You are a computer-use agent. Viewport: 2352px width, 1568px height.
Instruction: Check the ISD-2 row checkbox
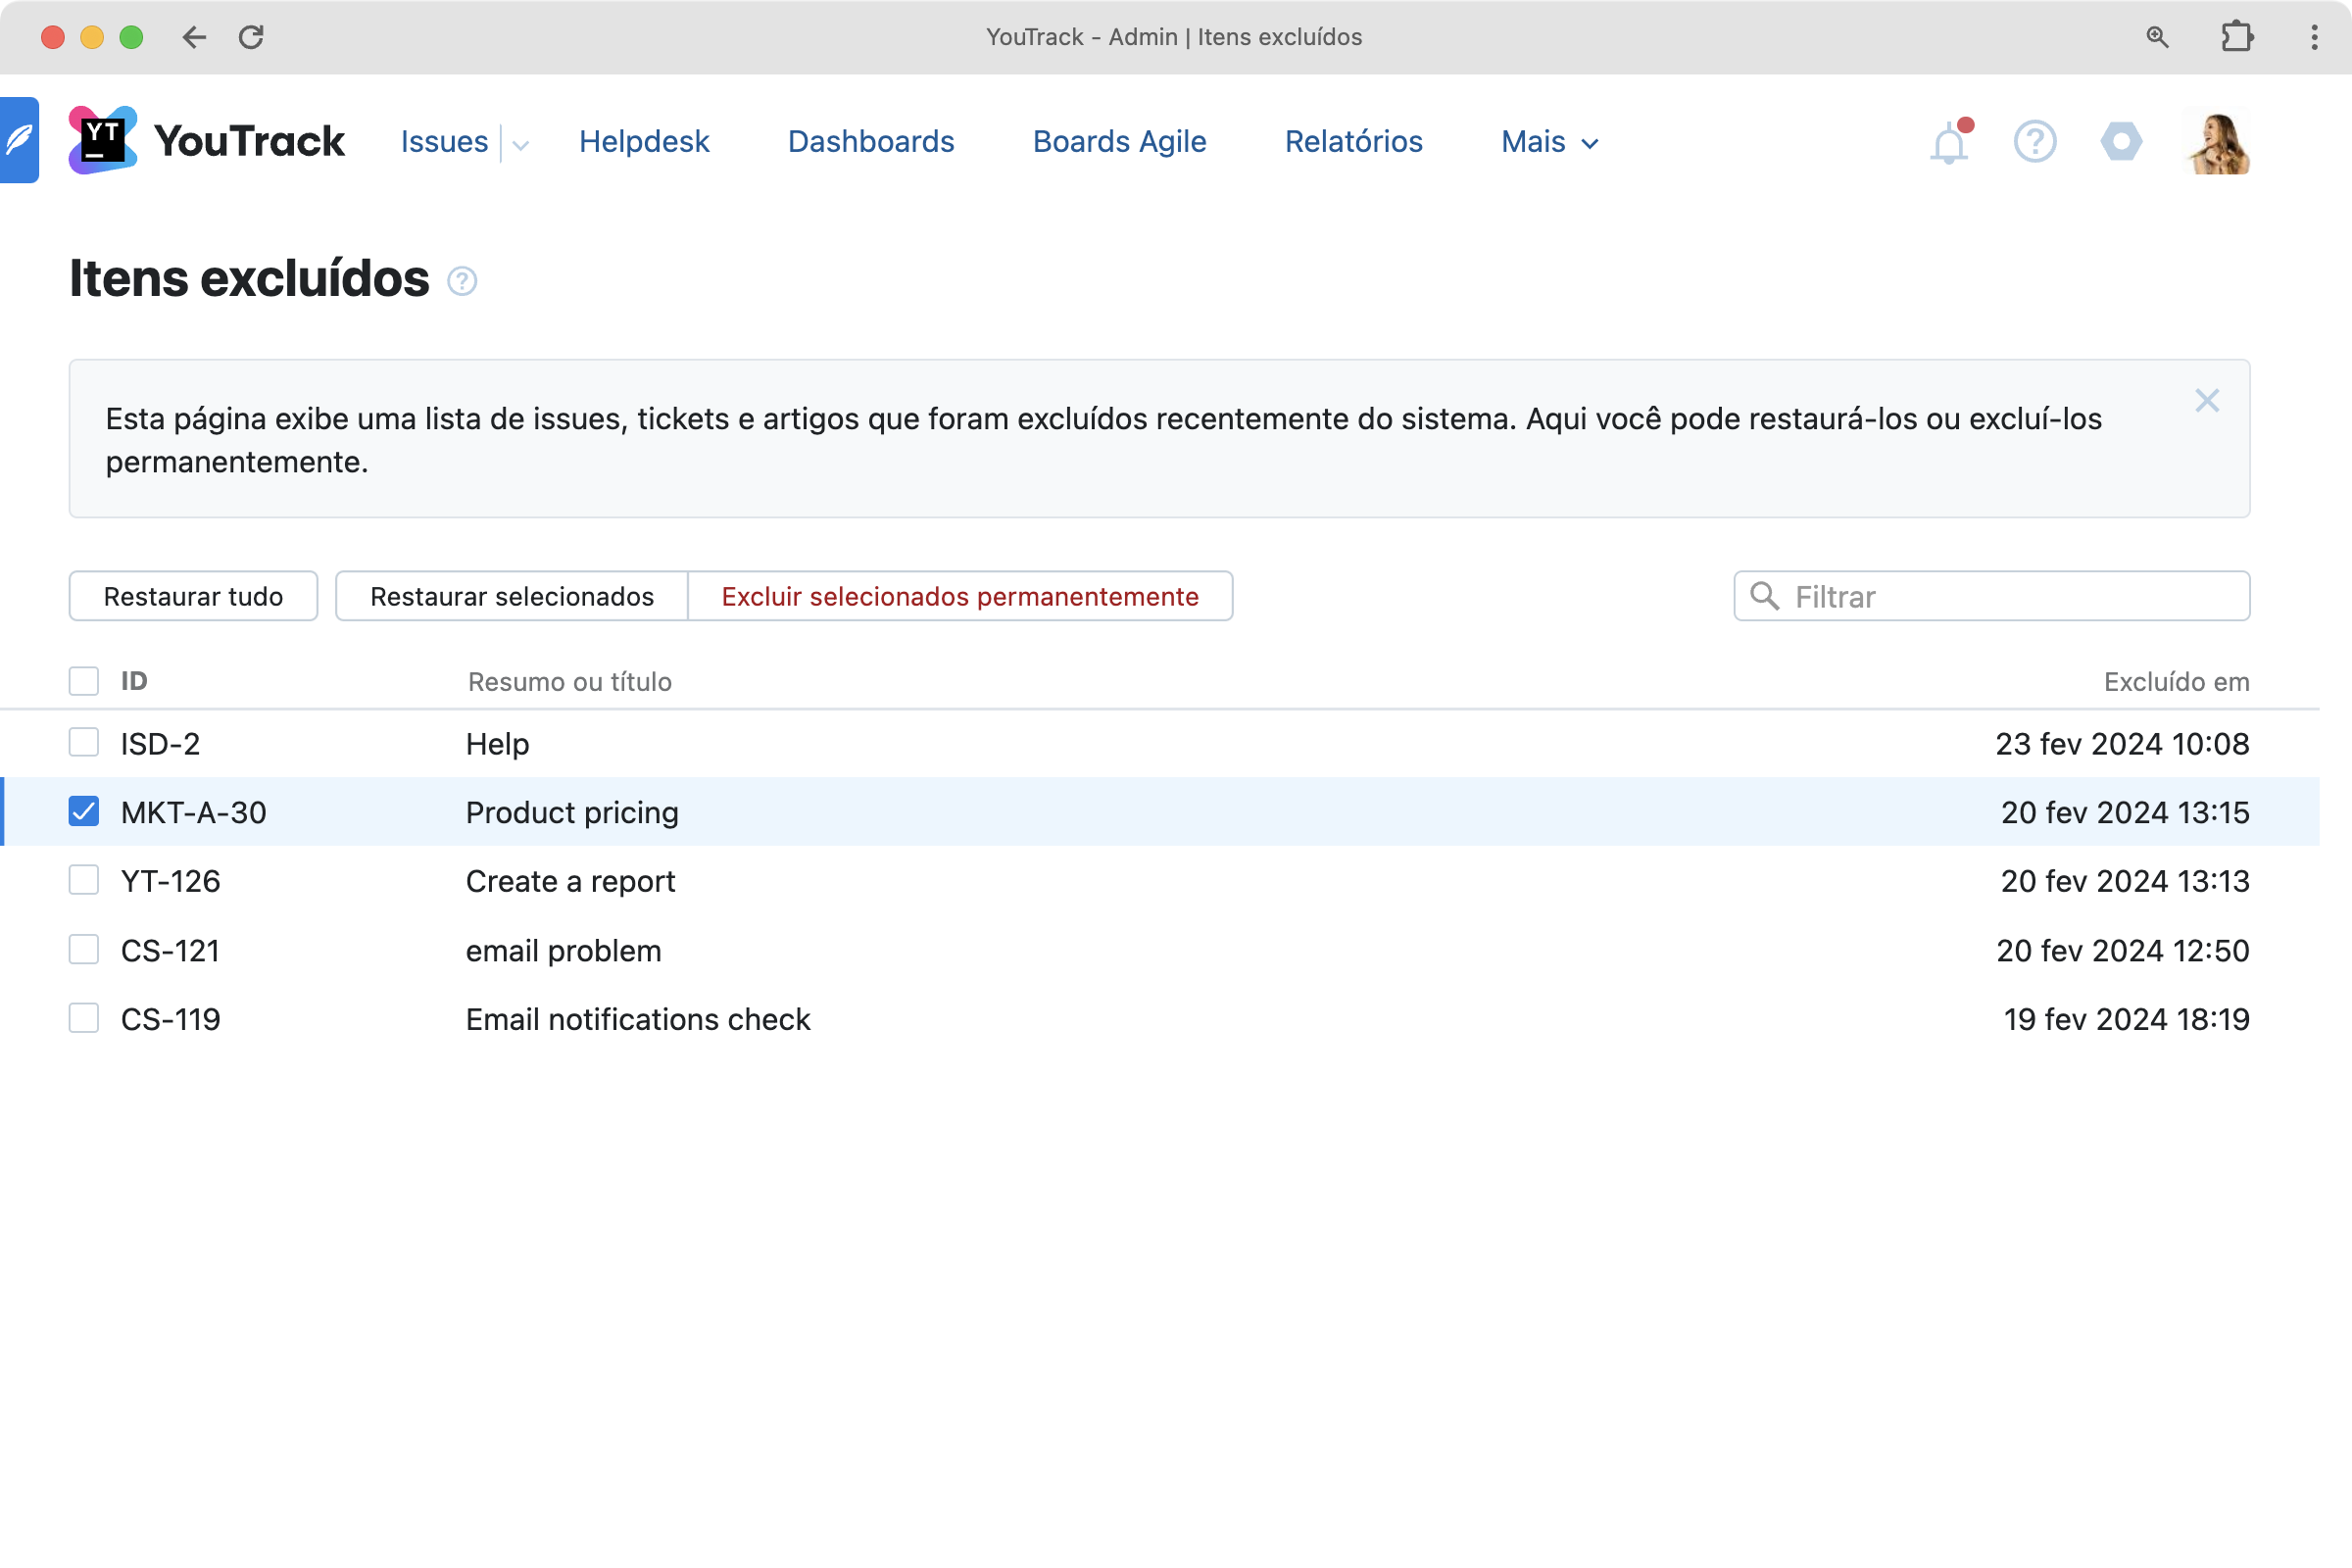84,743
